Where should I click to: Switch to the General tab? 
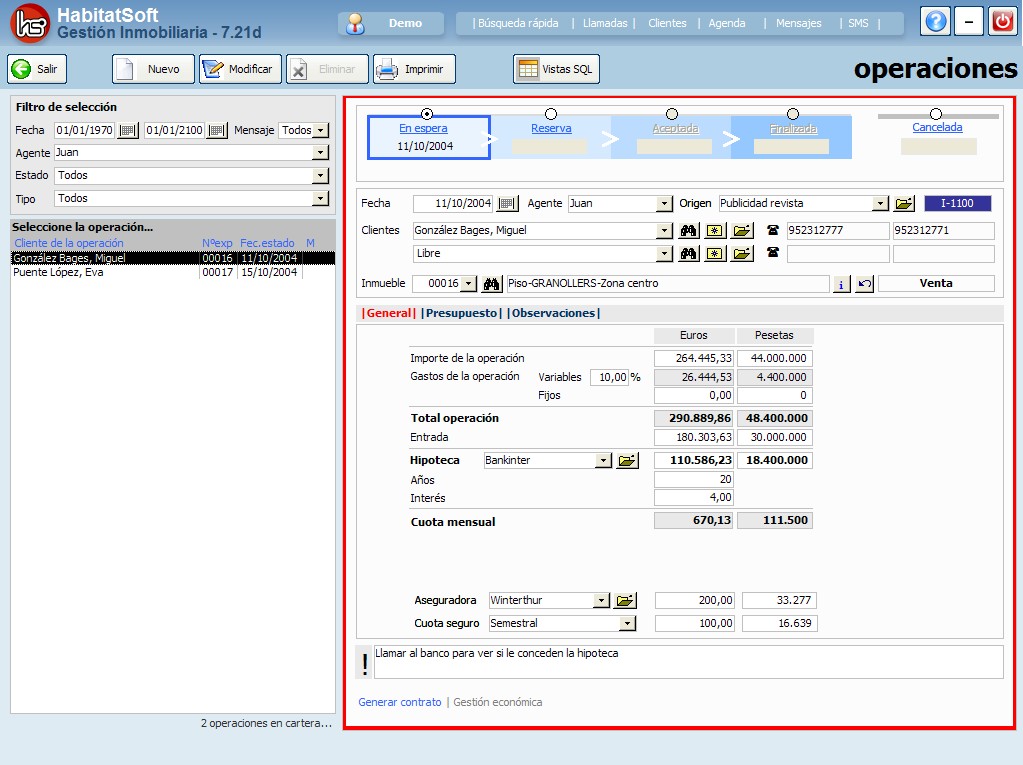point(389,313)
